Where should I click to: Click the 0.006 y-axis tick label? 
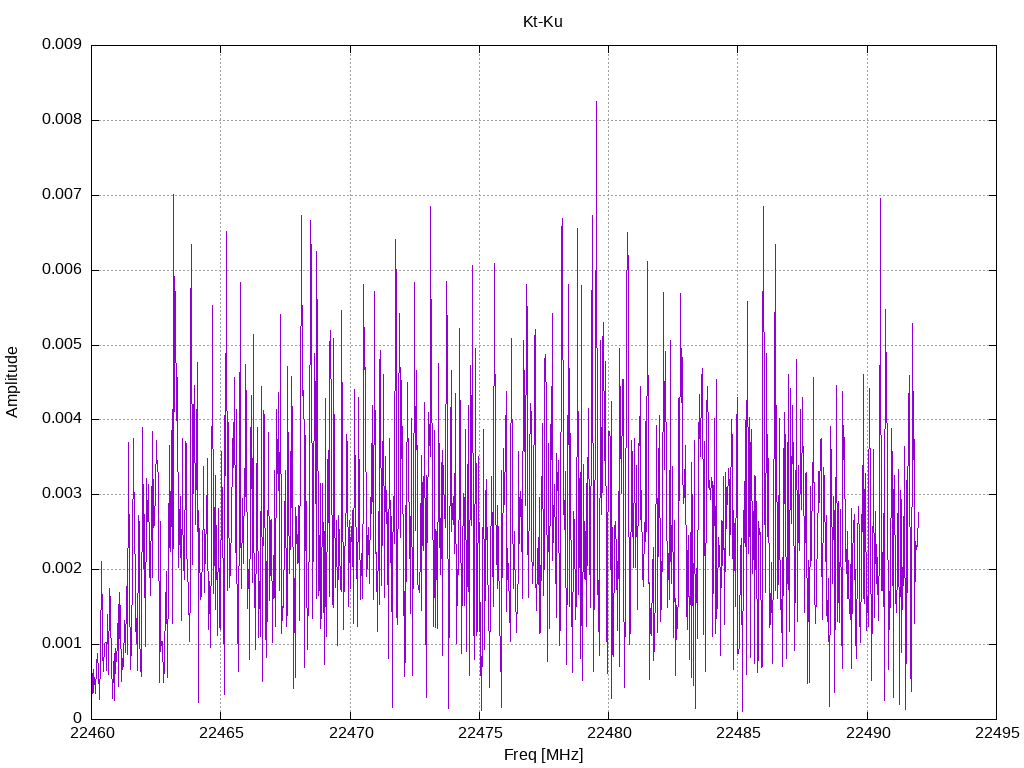62,270
